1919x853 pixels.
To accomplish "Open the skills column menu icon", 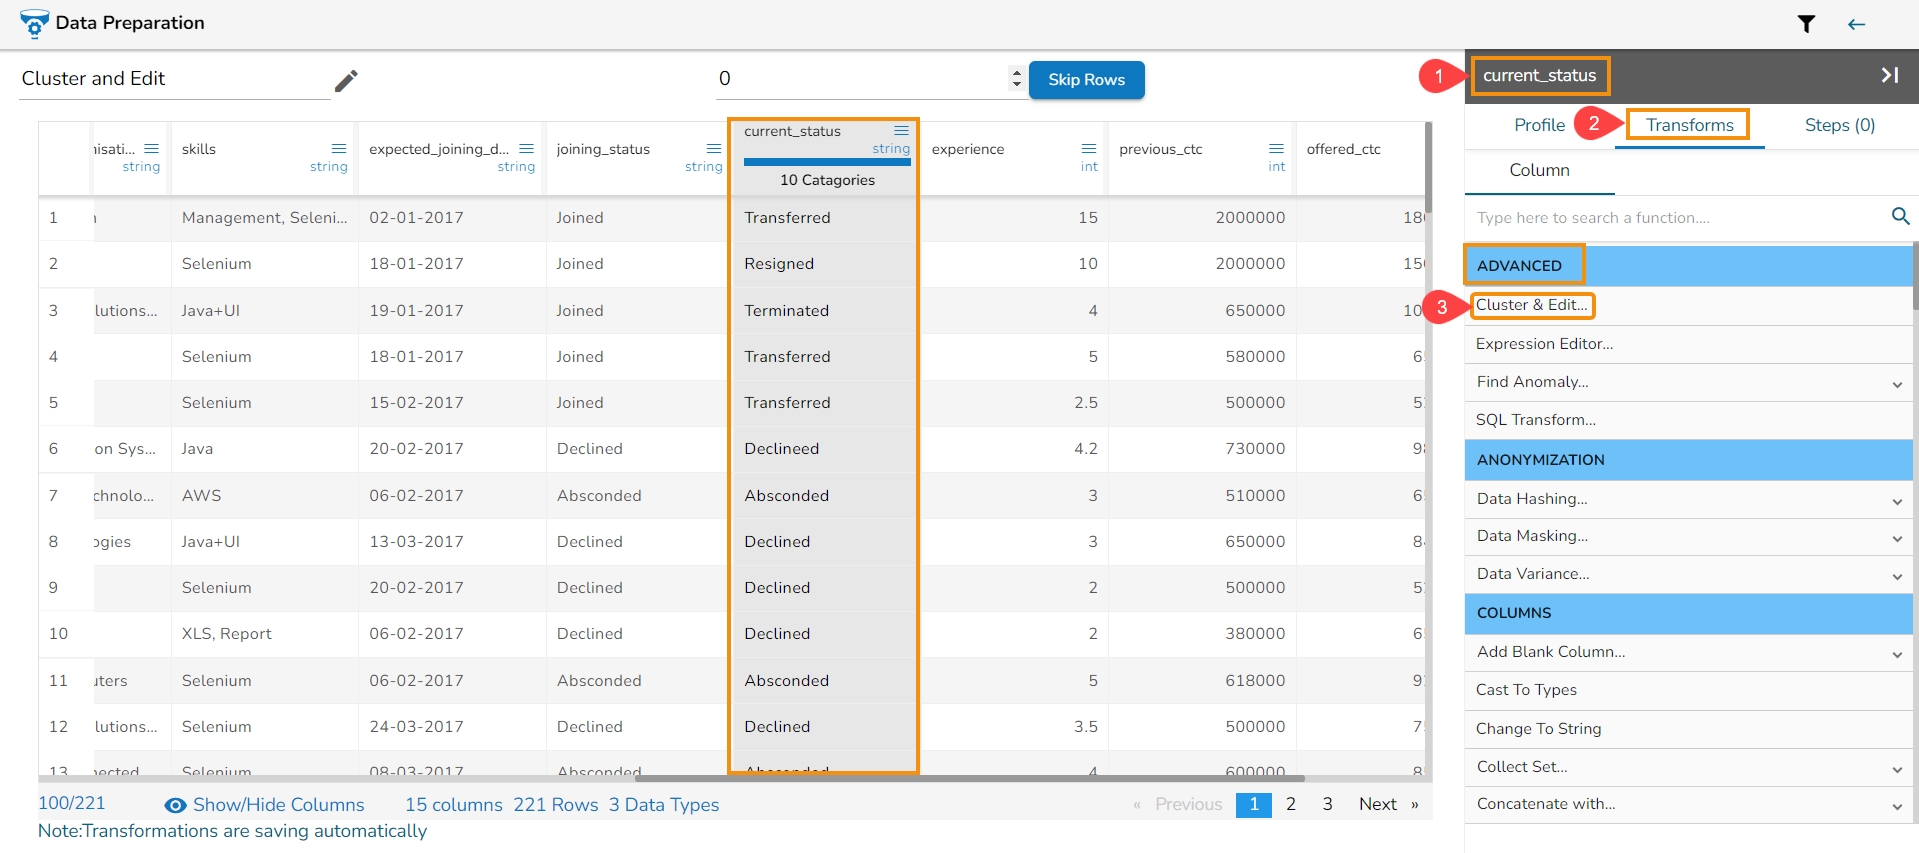I will [339, 149].
